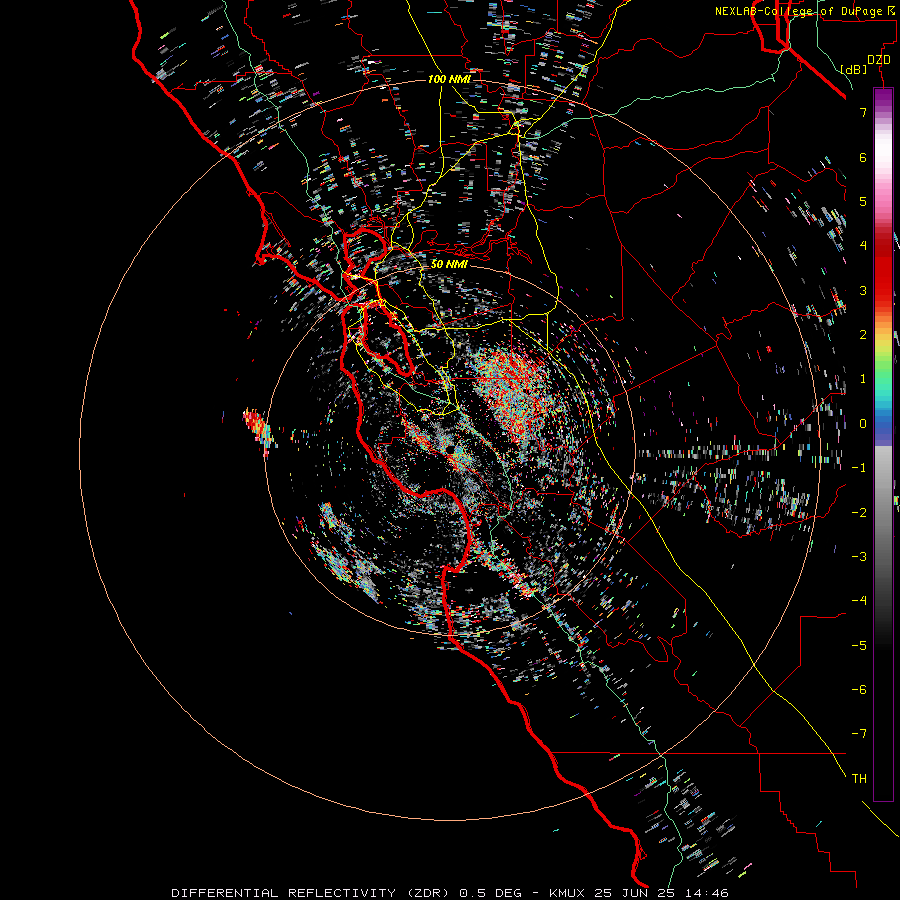Click the '4' value on the dB scale
Image resolution: width=900 pixels, height=900 pixels.
pyautogui.click(x=863, y=246)
